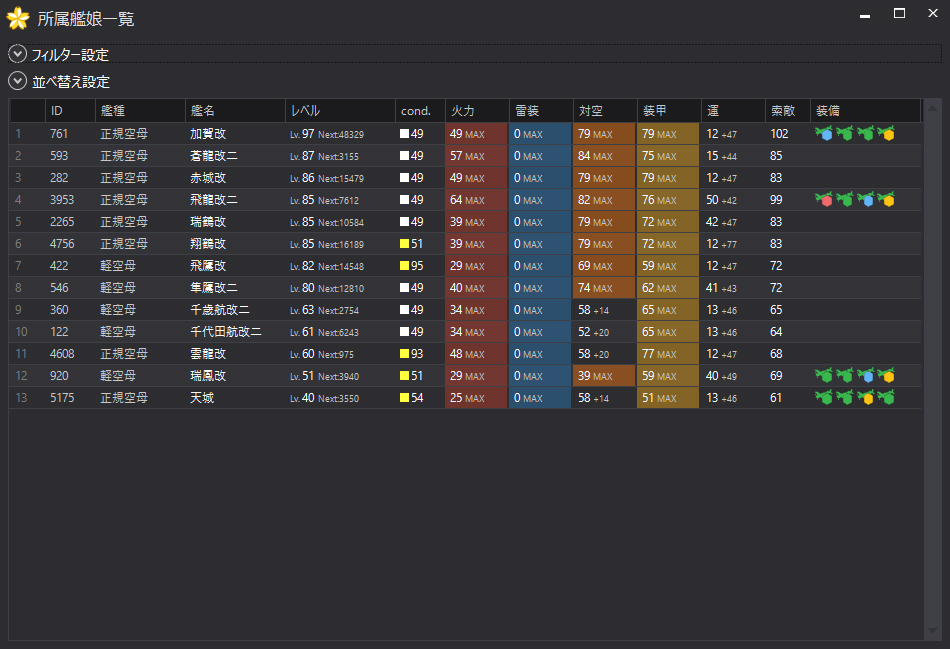The height and width of the screenshot is (649, 950).
Task: Click the second green fighter icon for 天城
Action: coord(845,398)
